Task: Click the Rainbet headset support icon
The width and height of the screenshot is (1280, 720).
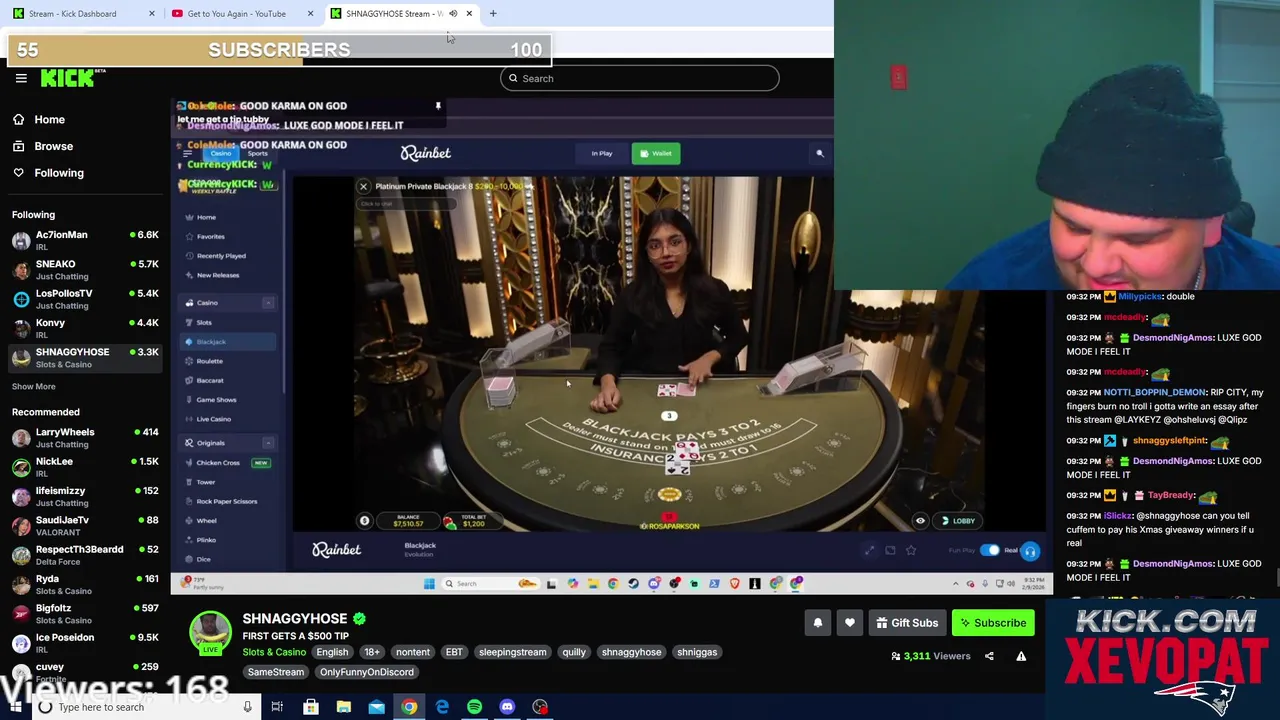Action: click(x=1030, y=551)
